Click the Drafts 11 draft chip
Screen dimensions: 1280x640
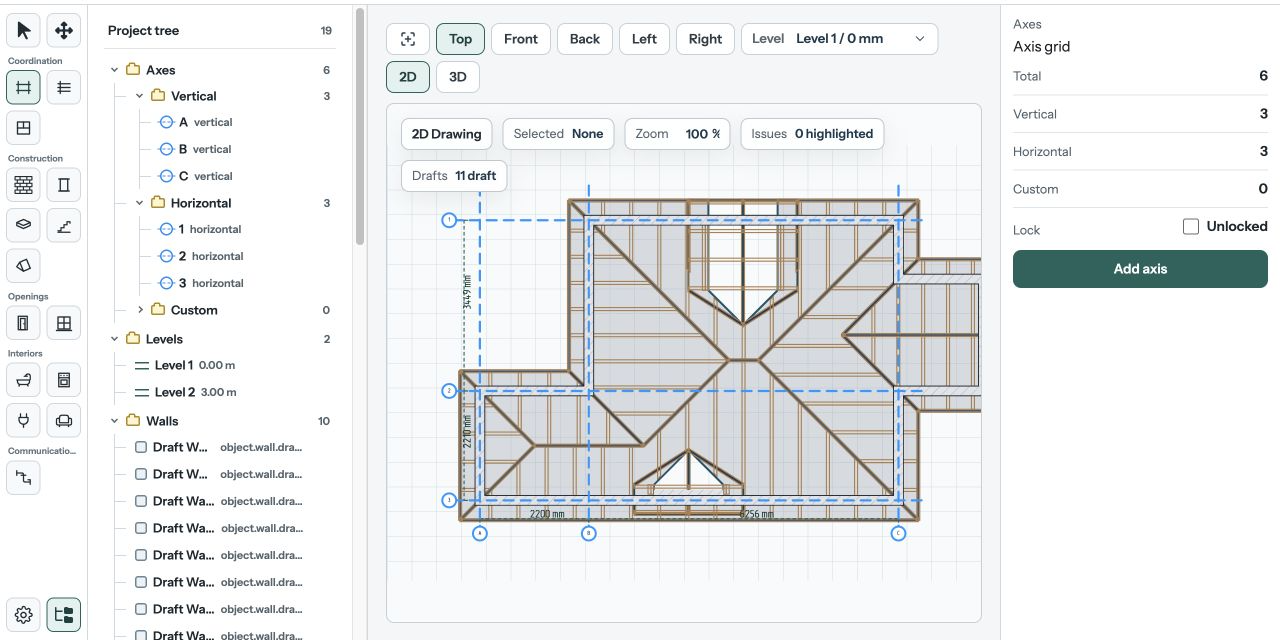point(454,176)
